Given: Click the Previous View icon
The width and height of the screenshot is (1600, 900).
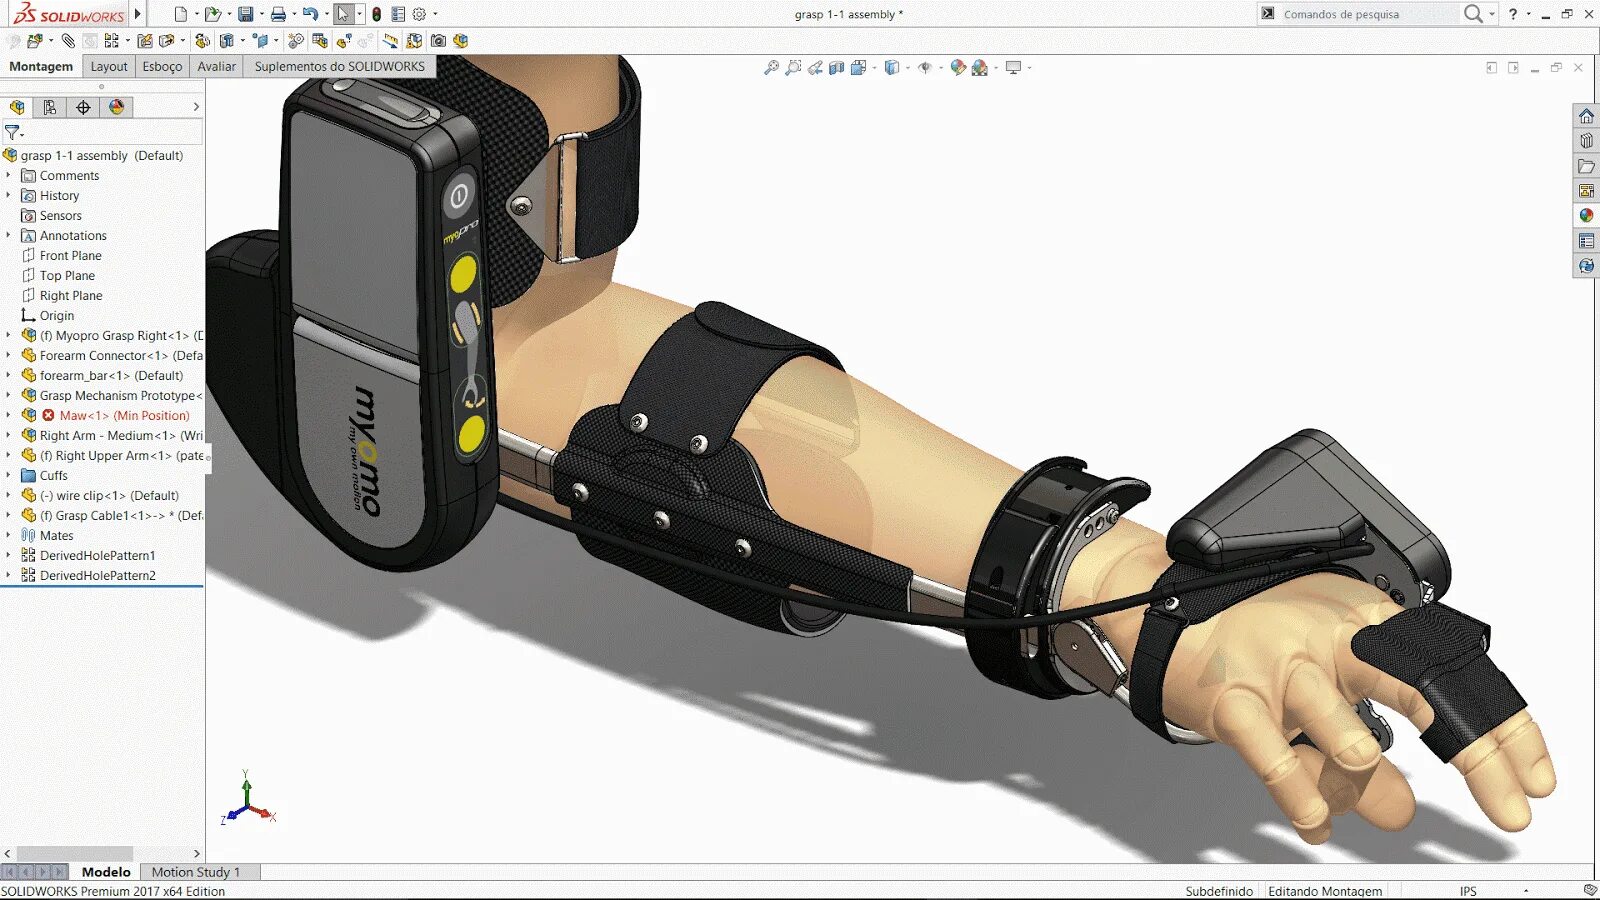Looking at the screenshot, I should [815, 68].
